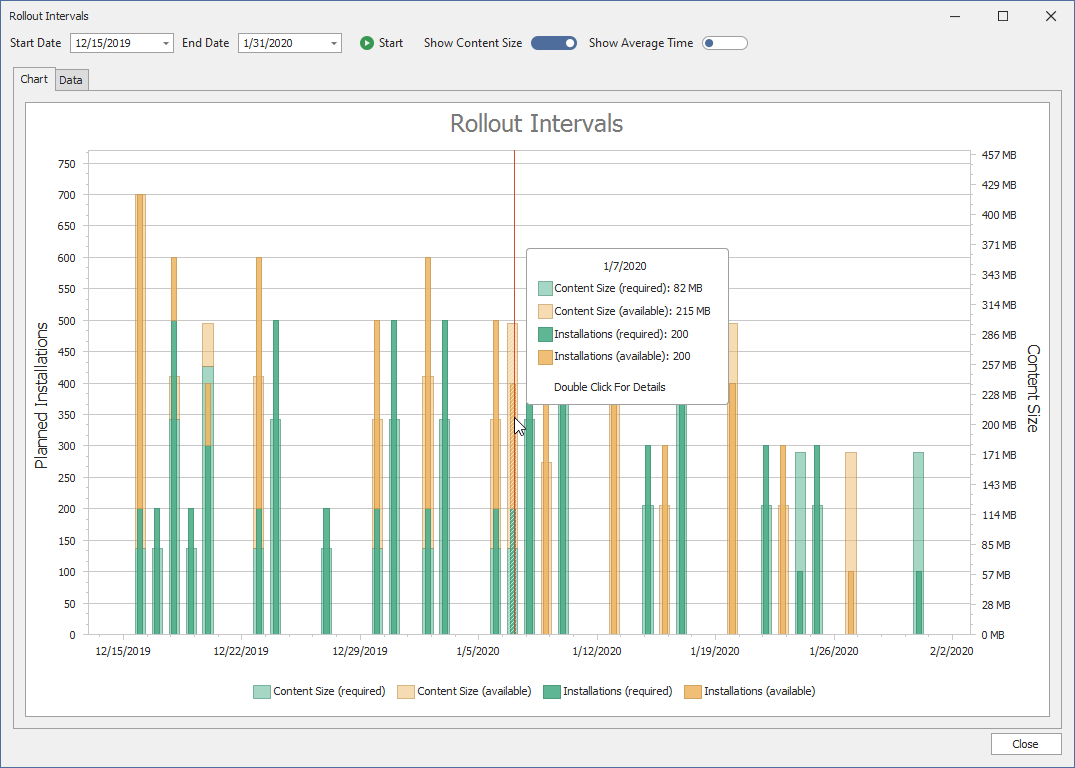This screenshot has height=768, width=1075.
Task: Maximize the Rollout Intervals window
Action: click(x=1003, y=16)
